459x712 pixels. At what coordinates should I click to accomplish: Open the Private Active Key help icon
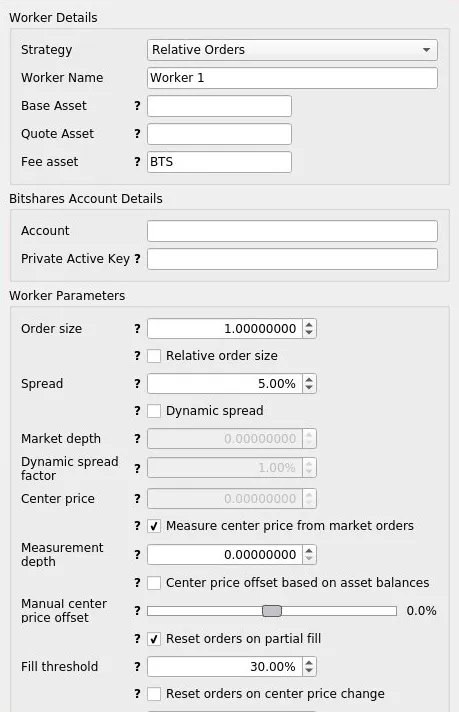[x=137, y=259]
